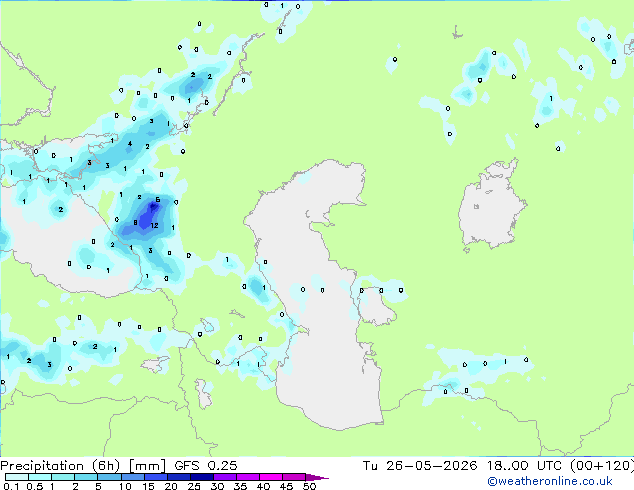Pick the 15–20 mm legend swatch

pyautogui.click(x=155, y=477)
